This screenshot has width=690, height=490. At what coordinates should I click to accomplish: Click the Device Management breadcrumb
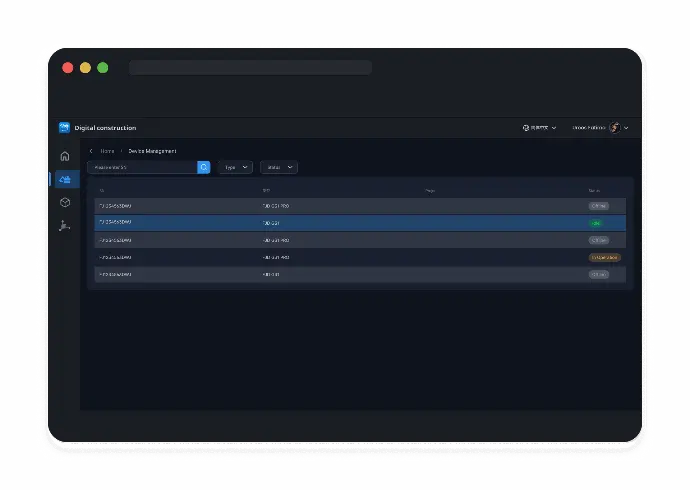(152, 150)
